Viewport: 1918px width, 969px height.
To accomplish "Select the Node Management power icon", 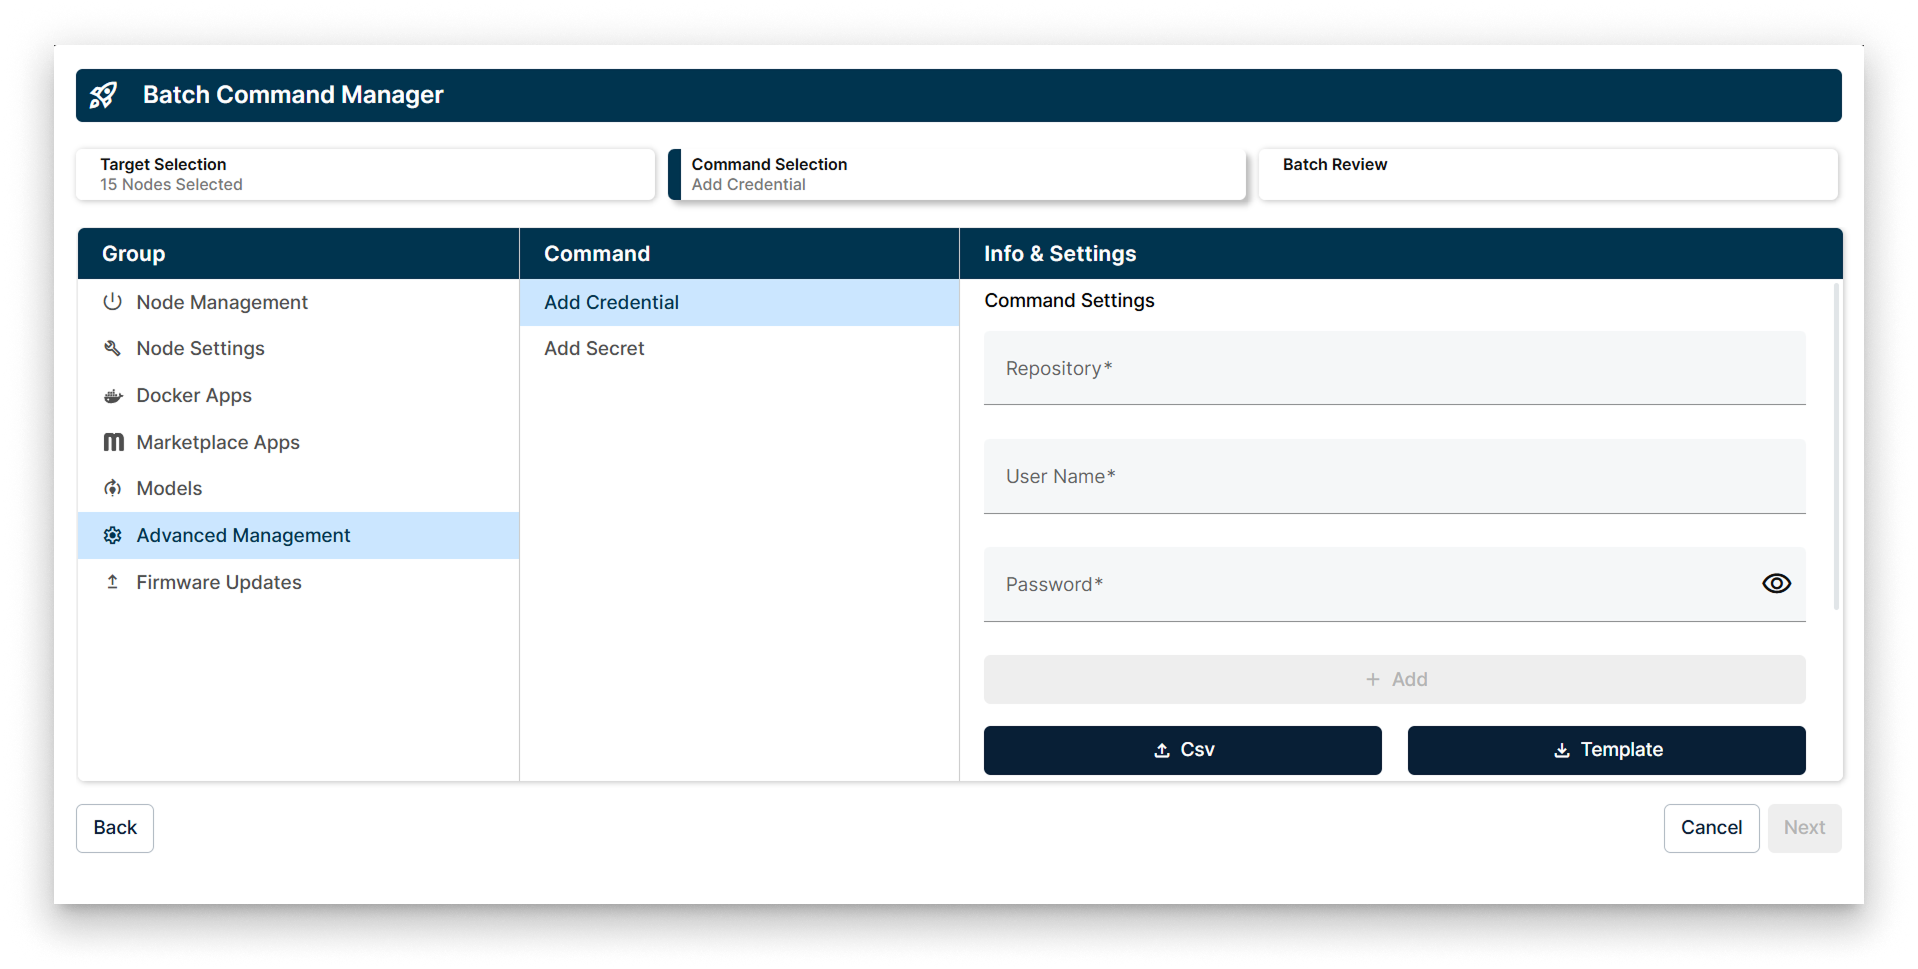I will tap(113, 301).
